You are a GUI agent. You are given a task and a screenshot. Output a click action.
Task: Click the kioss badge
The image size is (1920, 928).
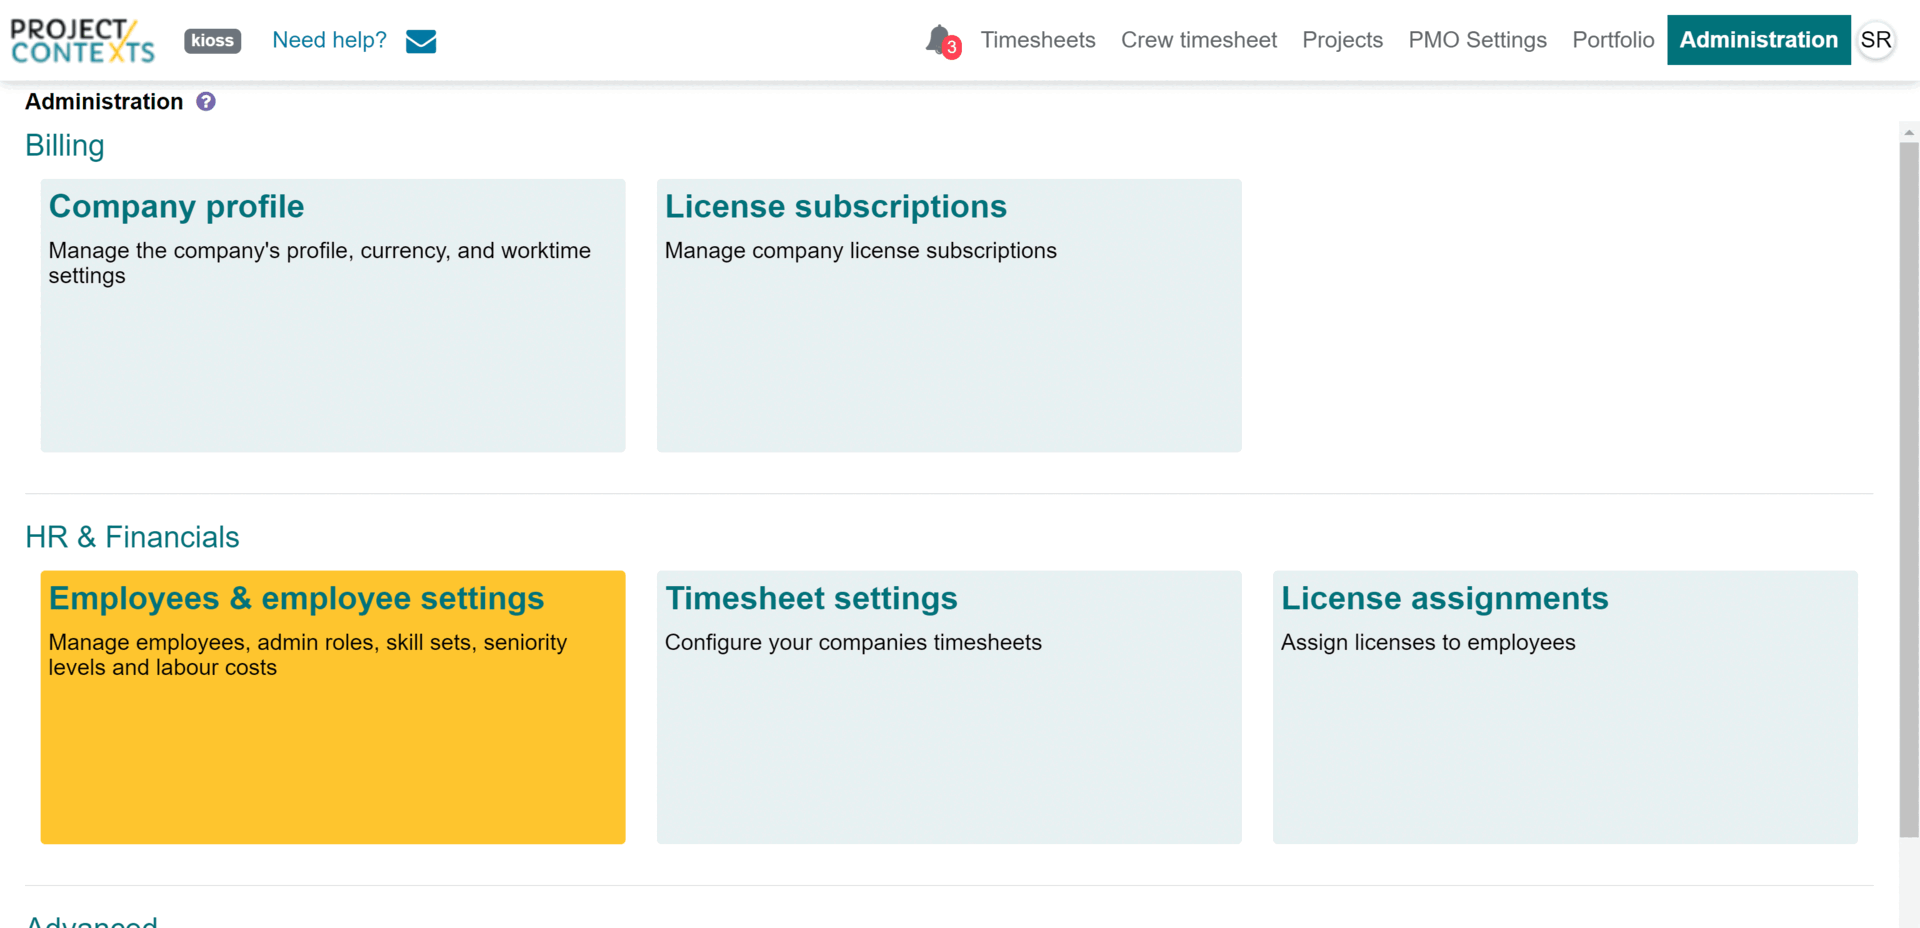tap(212, 40)
